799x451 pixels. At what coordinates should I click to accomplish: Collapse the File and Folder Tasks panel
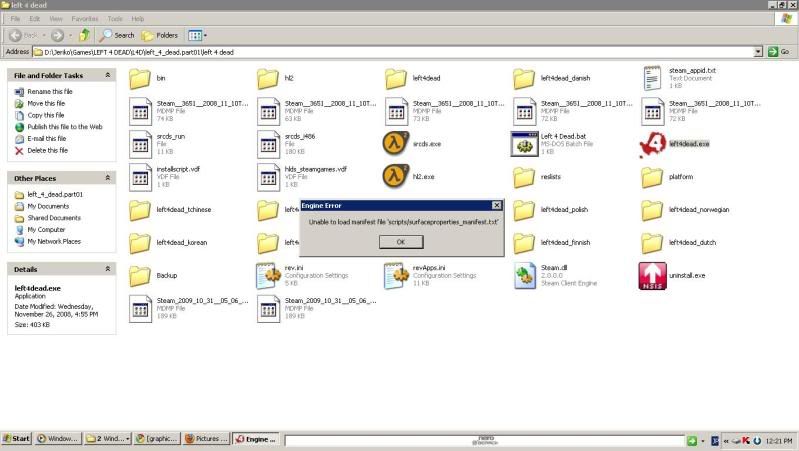[x=108, y=75]
